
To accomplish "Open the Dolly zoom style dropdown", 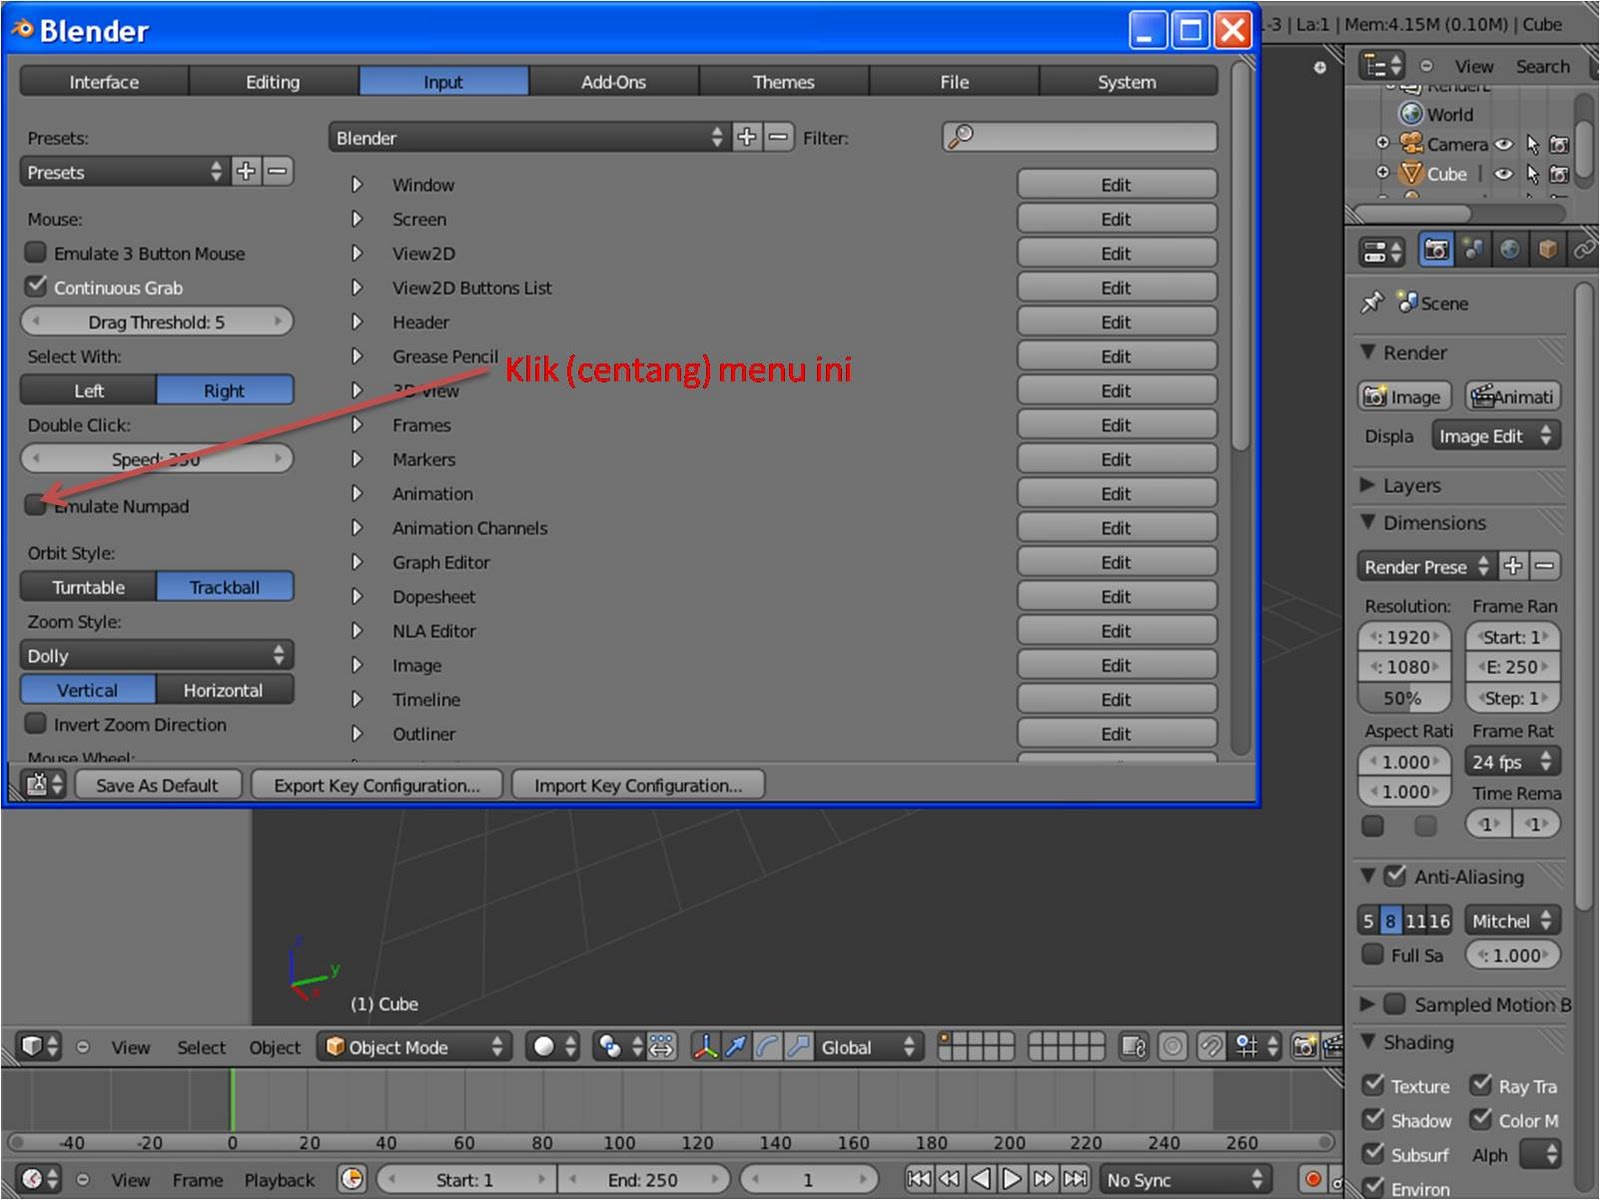I will tap(157, 655).
